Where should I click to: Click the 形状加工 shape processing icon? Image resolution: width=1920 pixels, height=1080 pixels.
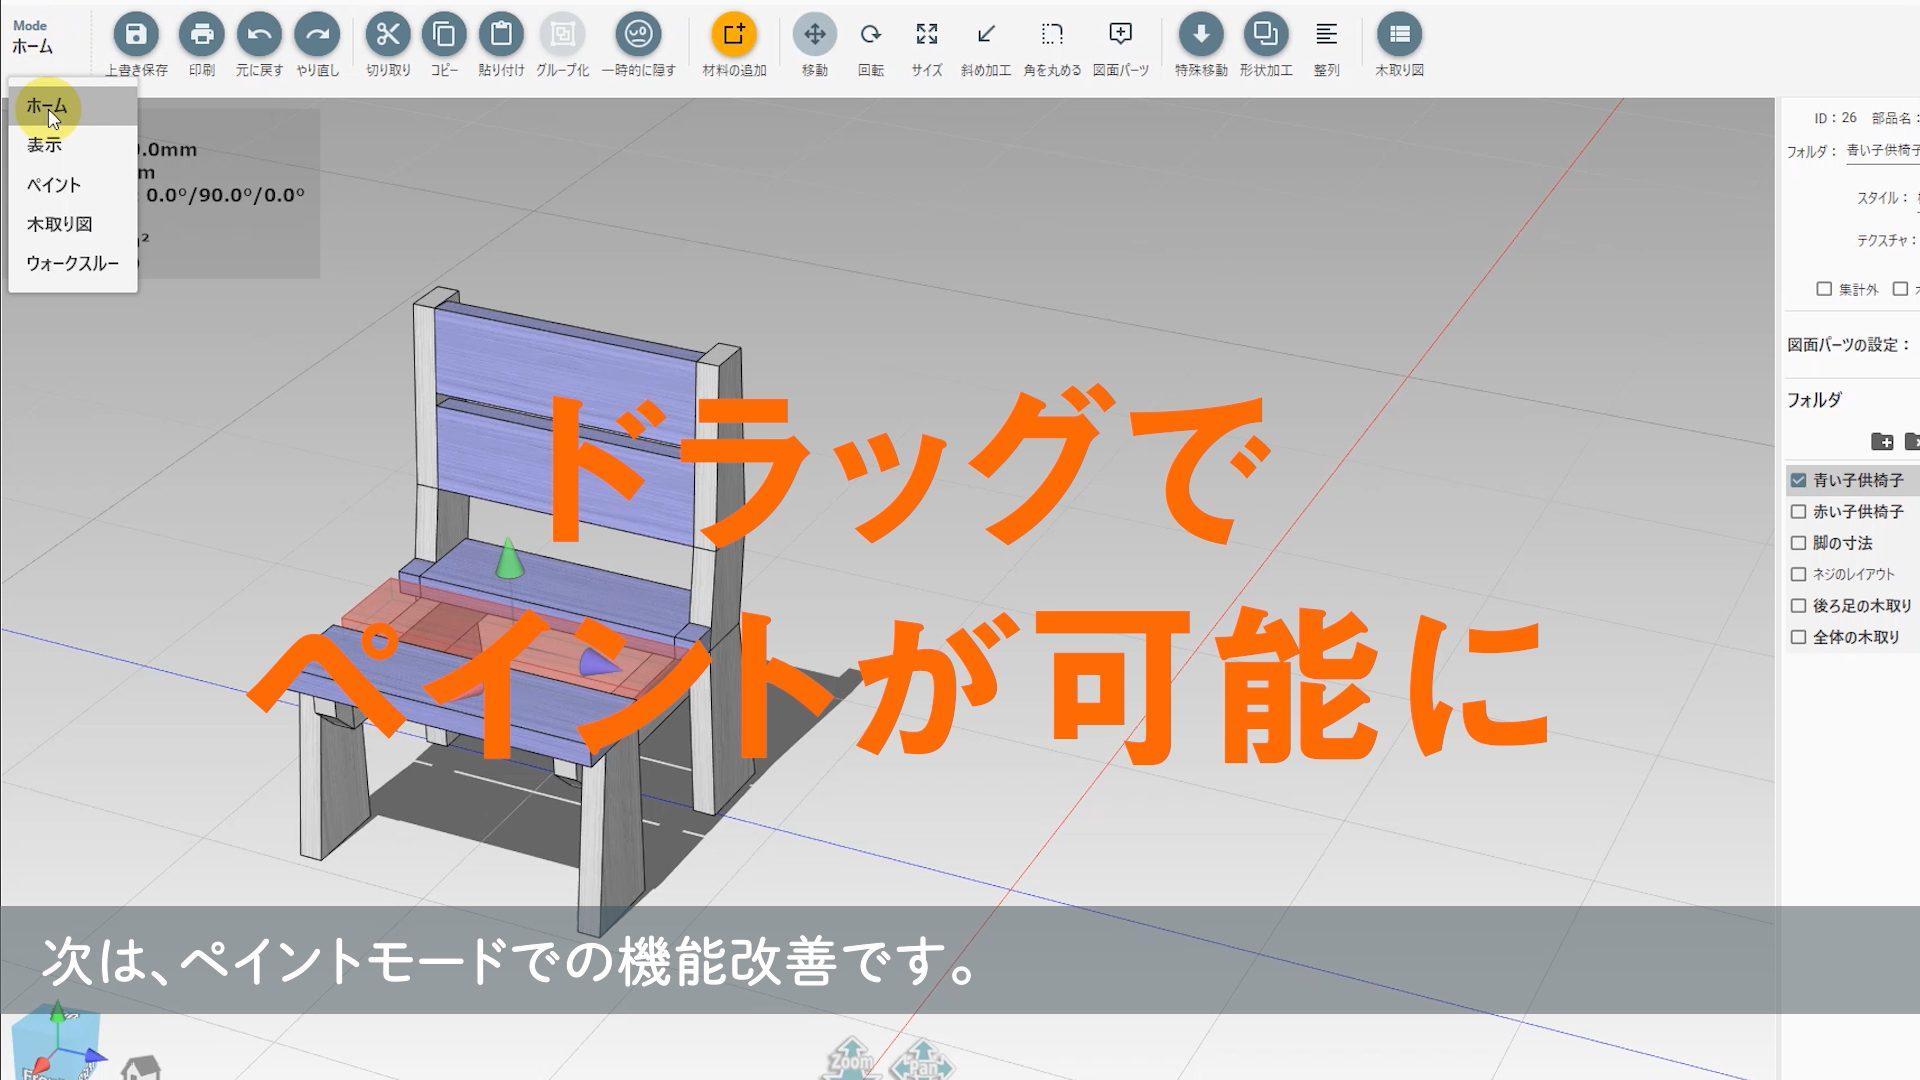[x=1266, y=35]
